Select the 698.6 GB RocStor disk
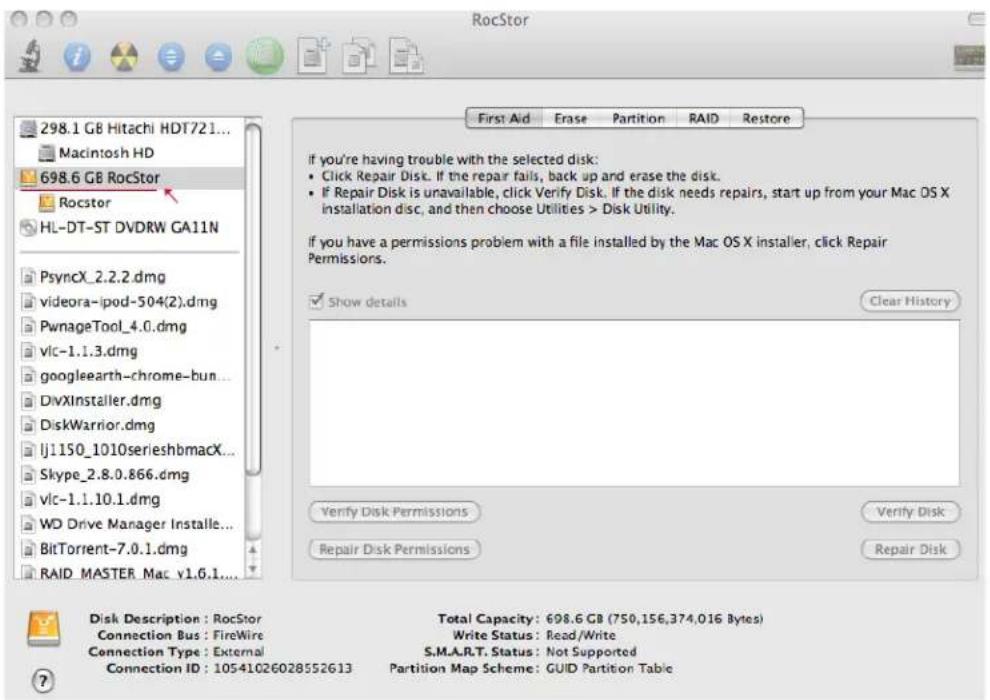 click(129, 178)
